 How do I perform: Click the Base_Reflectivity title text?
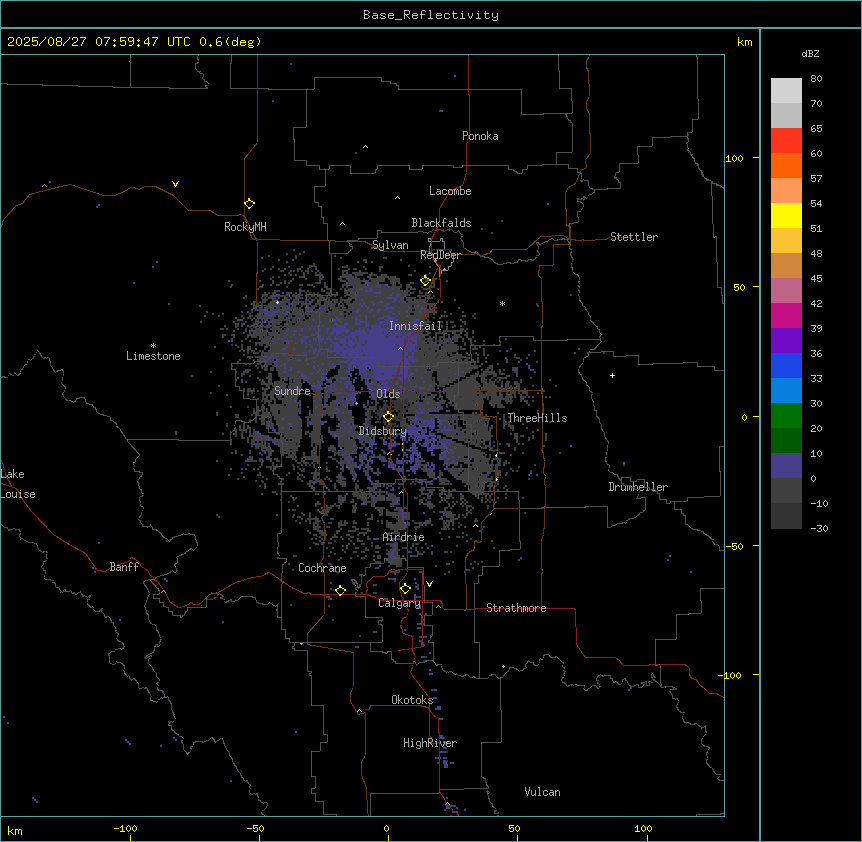point(431,15)
